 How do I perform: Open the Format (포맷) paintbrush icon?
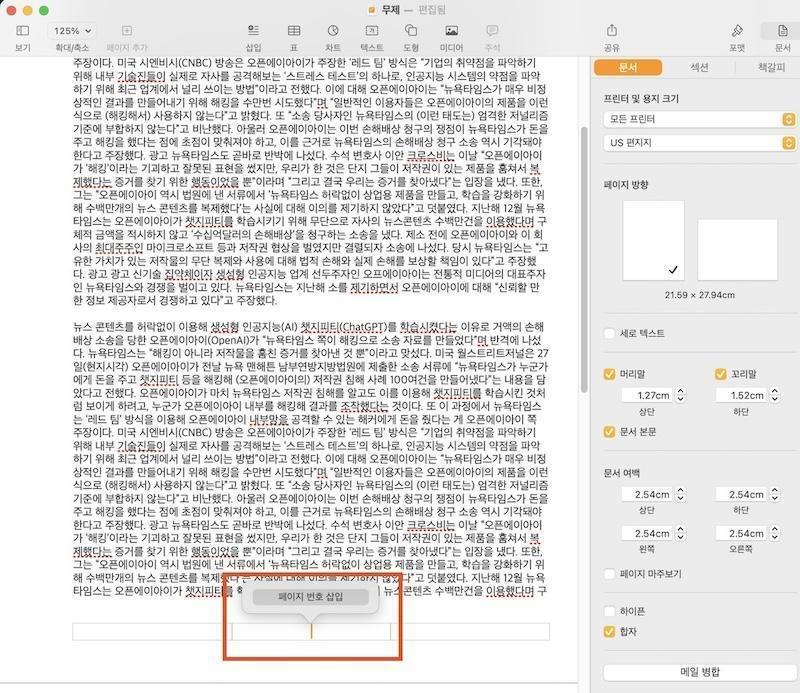tap(737, 31)
